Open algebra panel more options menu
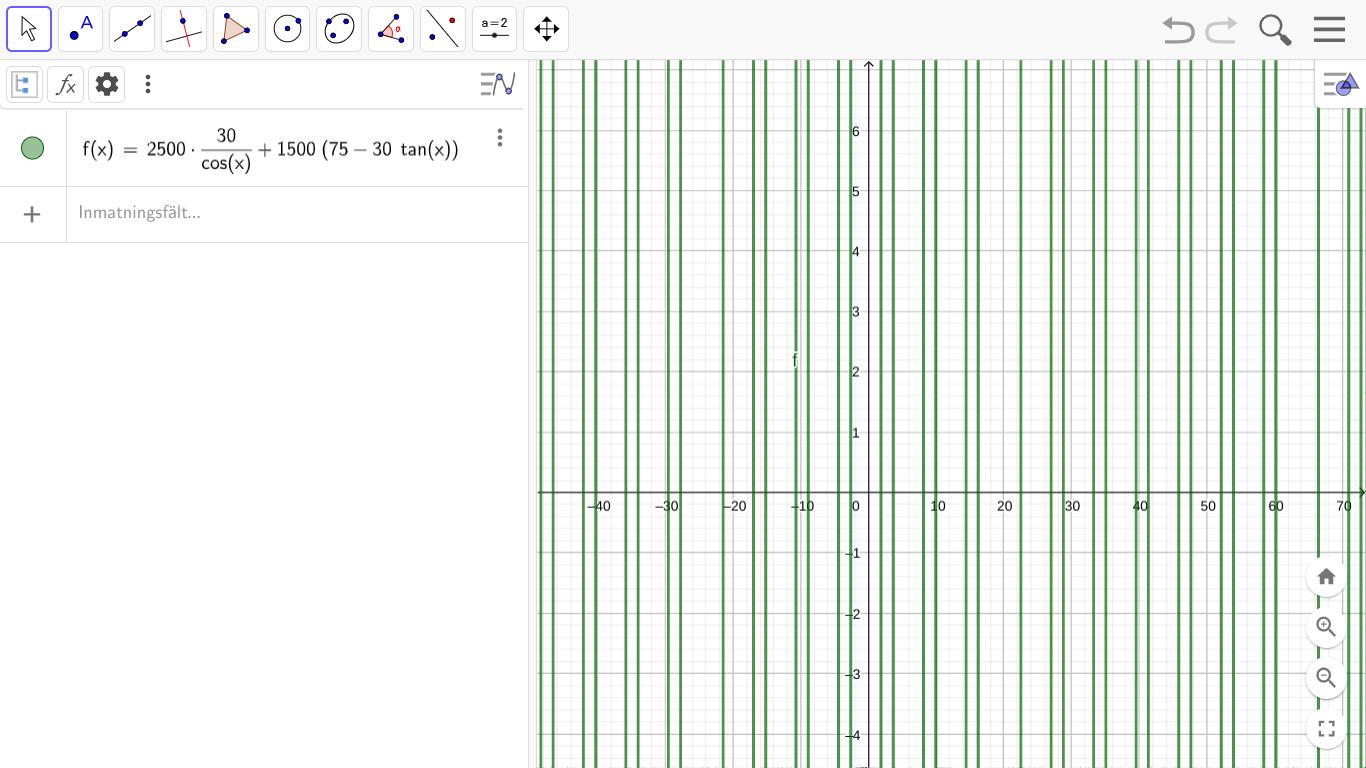Image resolution: width=1366 pixels, height=768 pixels. [148, 85]
